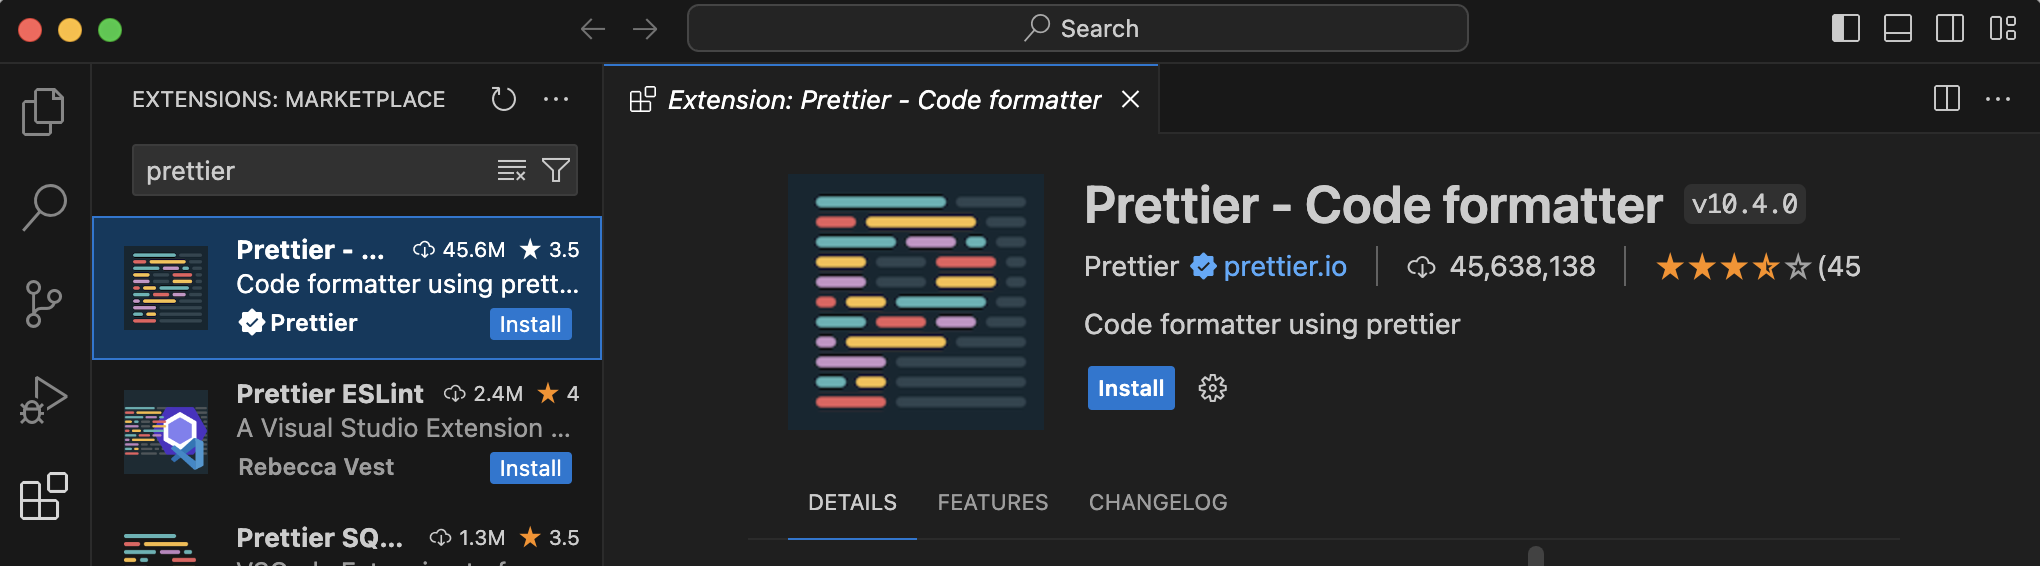
Task: Click the Prettier publisher name on details page
Action: point(1131,266)
